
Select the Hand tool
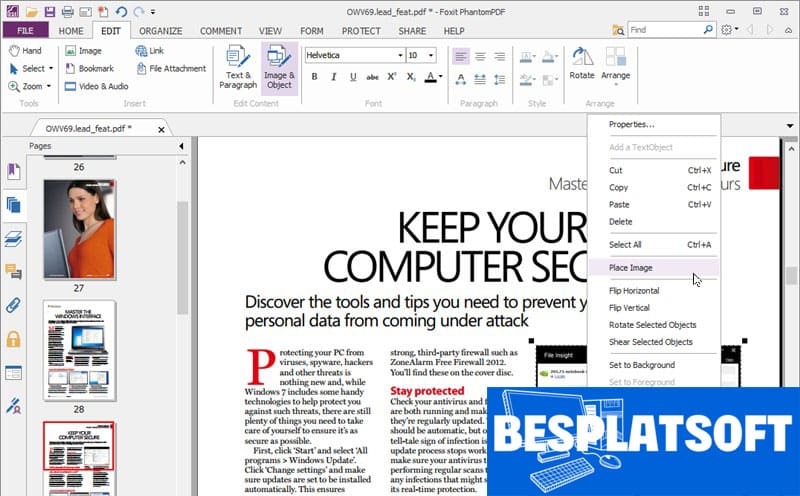coord(26,50)
